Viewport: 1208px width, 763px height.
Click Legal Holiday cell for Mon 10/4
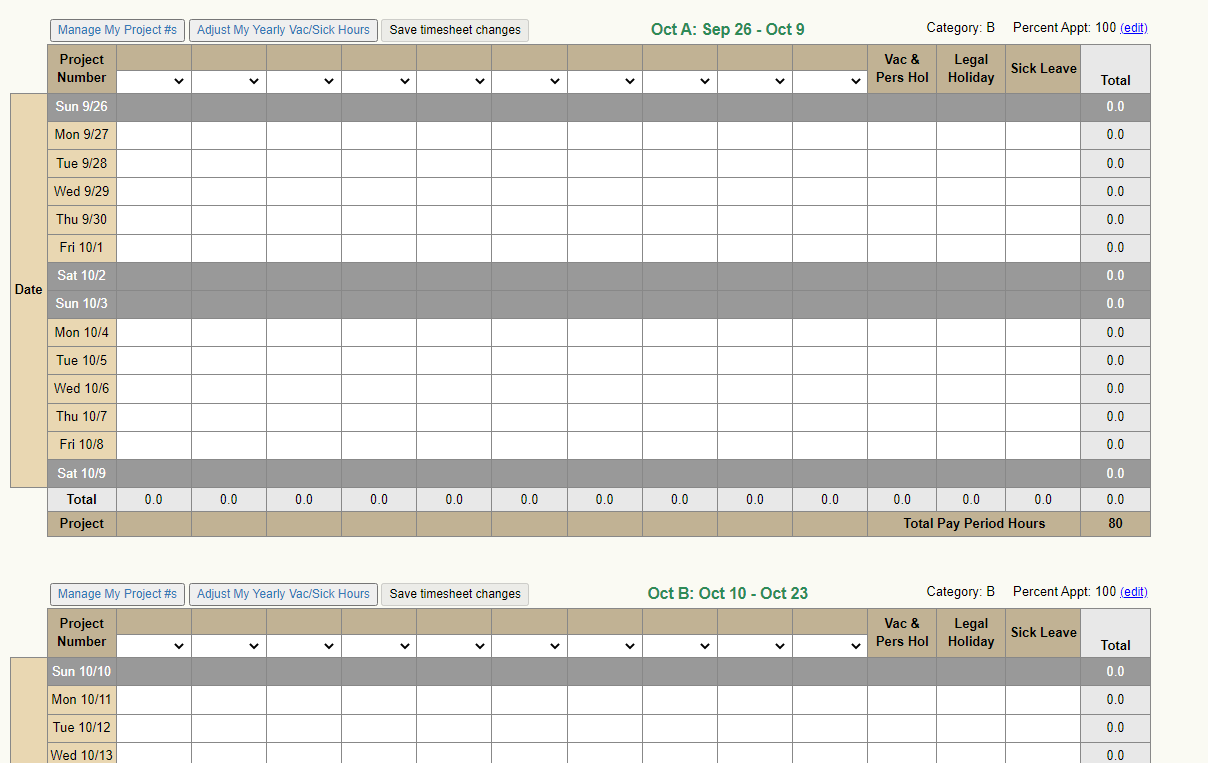click(x=971, y=332)
